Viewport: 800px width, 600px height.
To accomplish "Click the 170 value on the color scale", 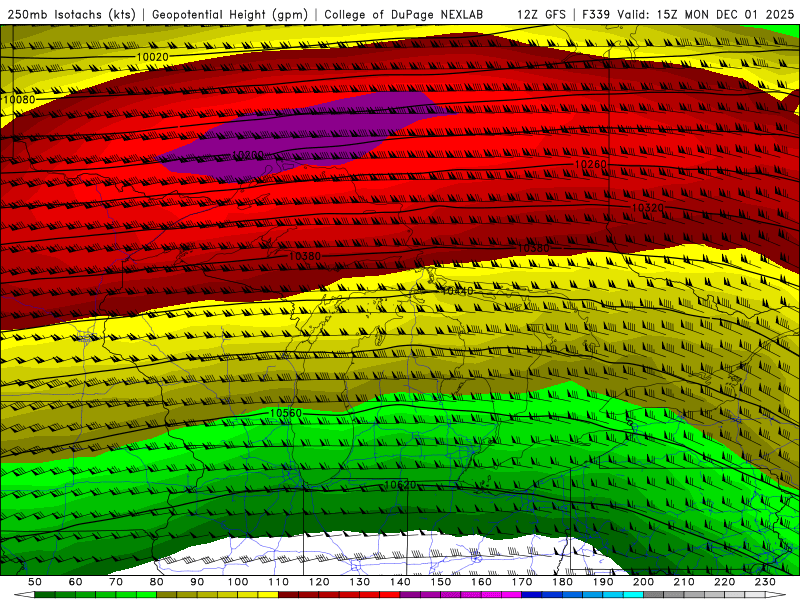I will [522, 582].
